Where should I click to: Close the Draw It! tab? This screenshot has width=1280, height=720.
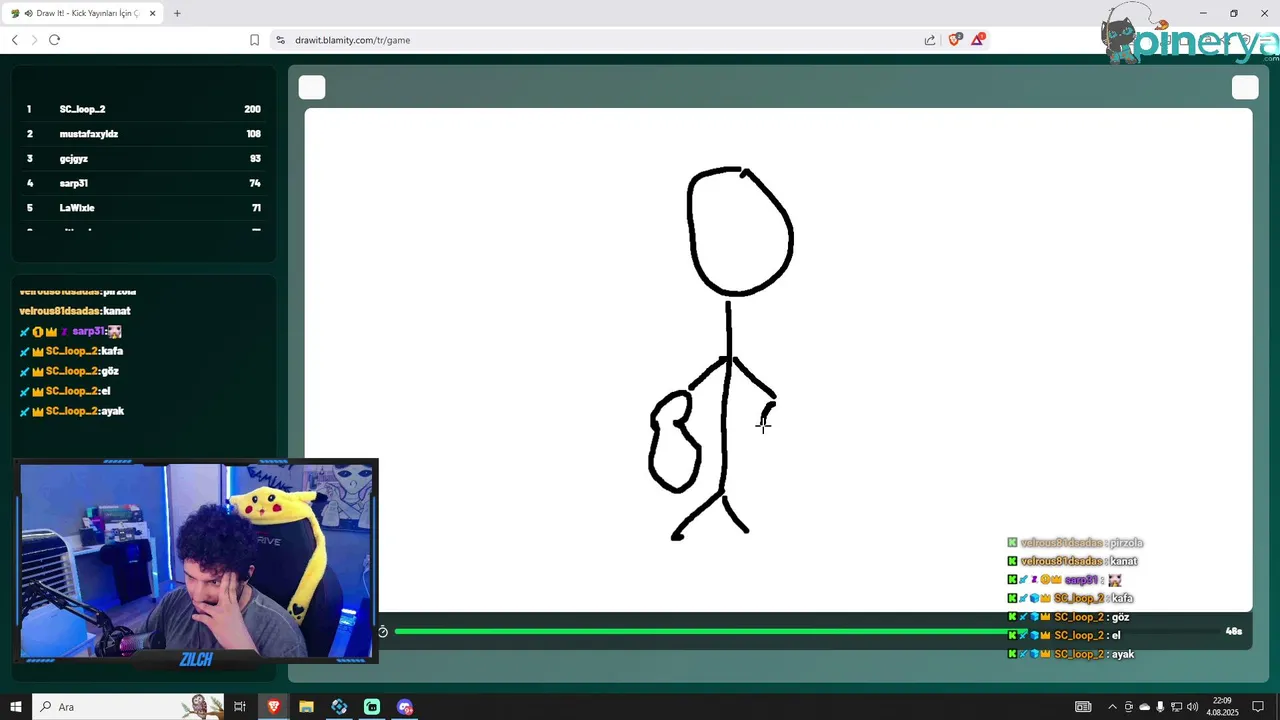click(151, 13)
